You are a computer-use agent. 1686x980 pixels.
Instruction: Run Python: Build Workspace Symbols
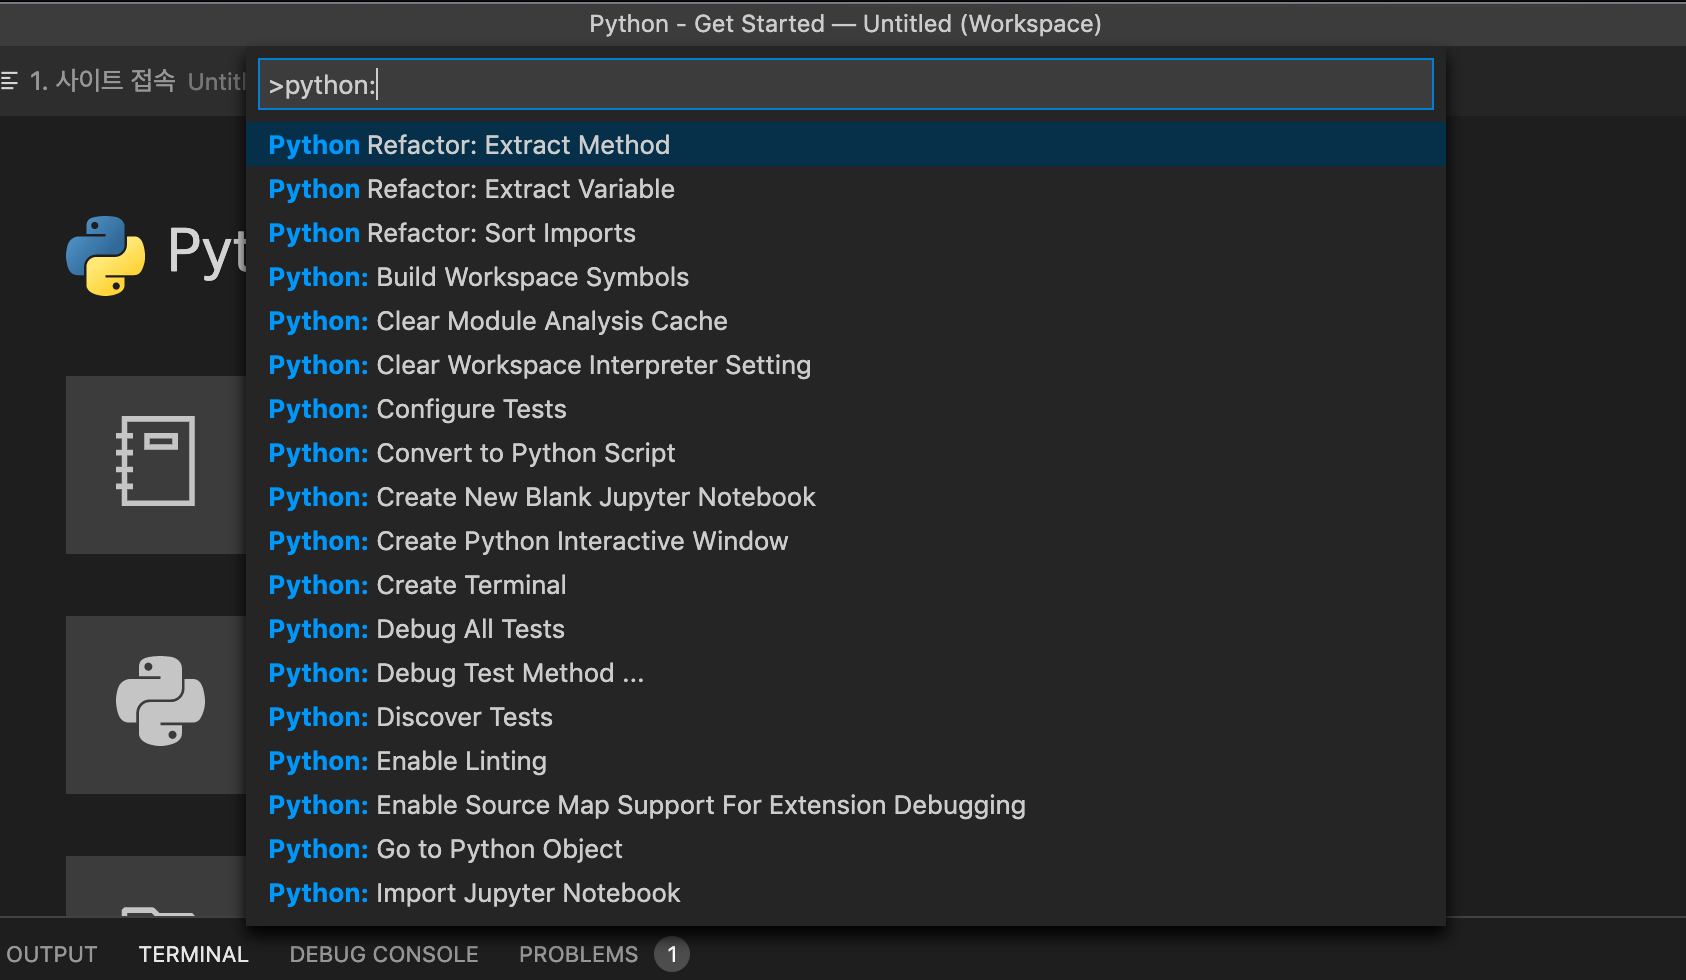(x=845, y=277)
